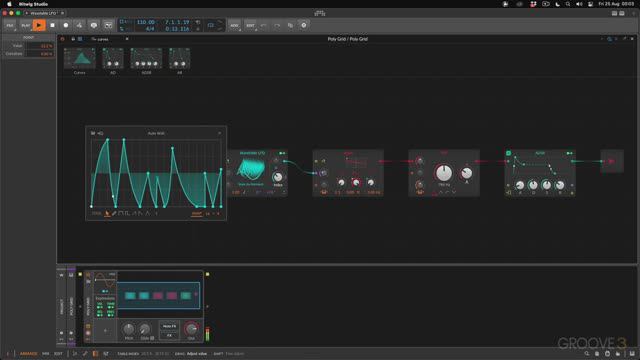Click the Redo arrow icon

[x=277, y=25]
